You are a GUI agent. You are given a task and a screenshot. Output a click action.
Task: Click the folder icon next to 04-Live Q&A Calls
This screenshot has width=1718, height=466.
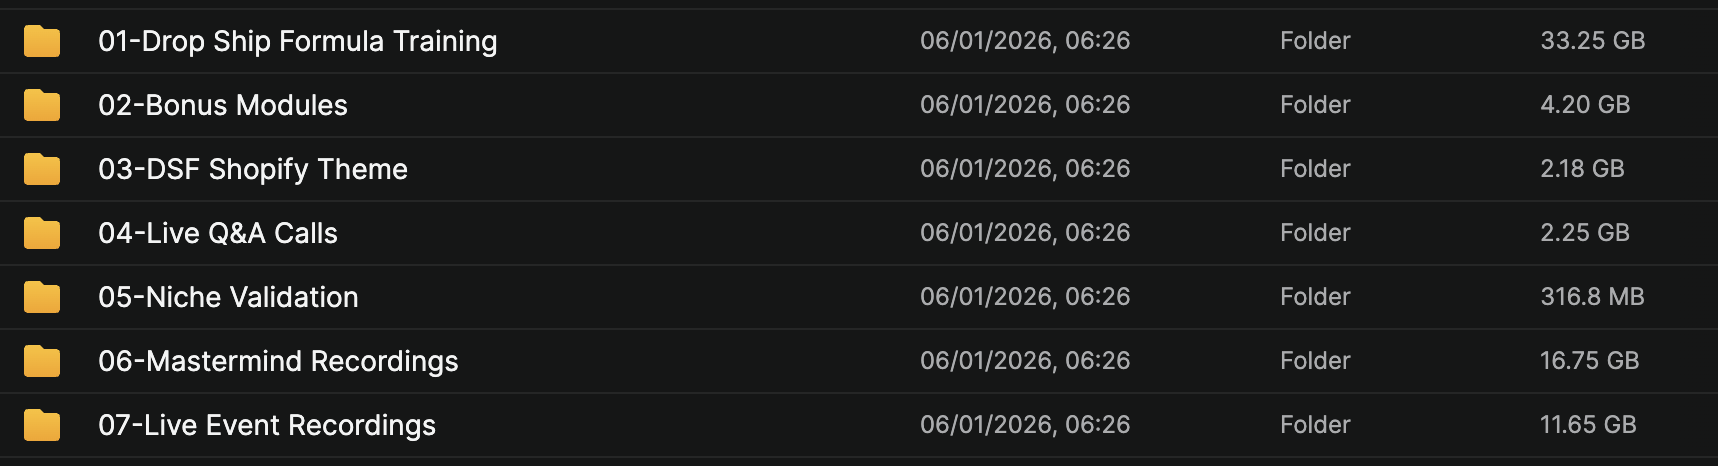point(42,233)
